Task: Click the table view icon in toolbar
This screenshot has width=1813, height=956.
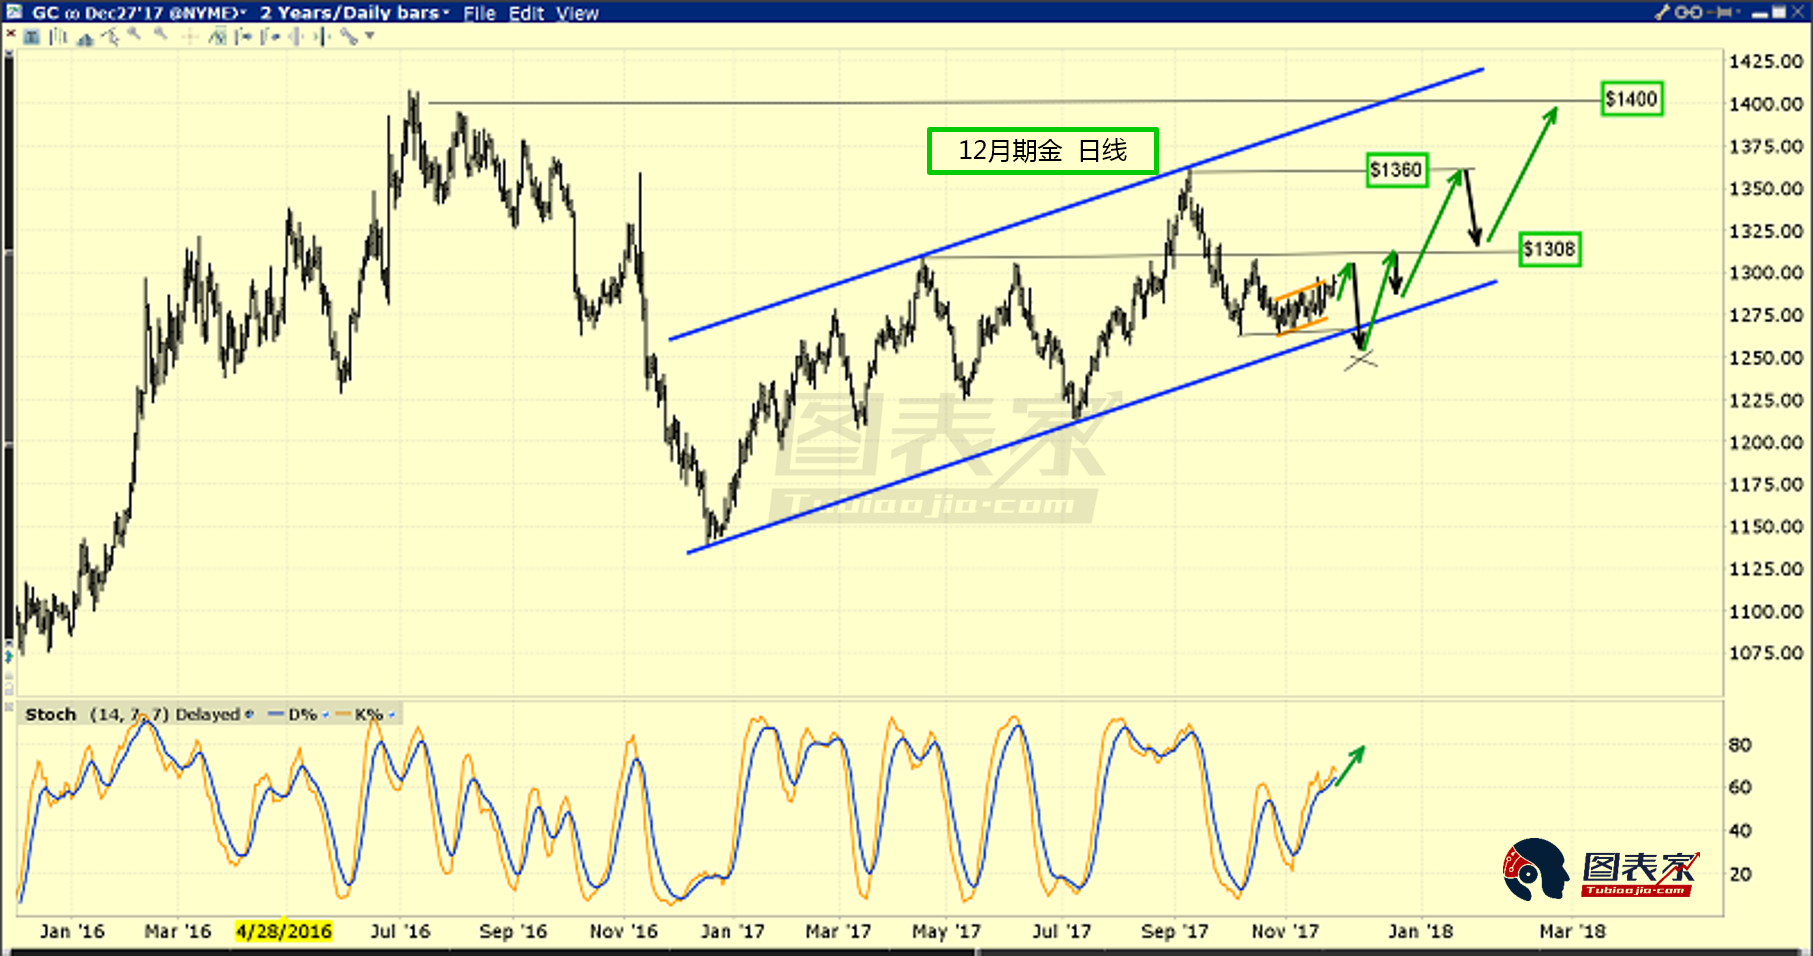Action: tap(32, 37)
